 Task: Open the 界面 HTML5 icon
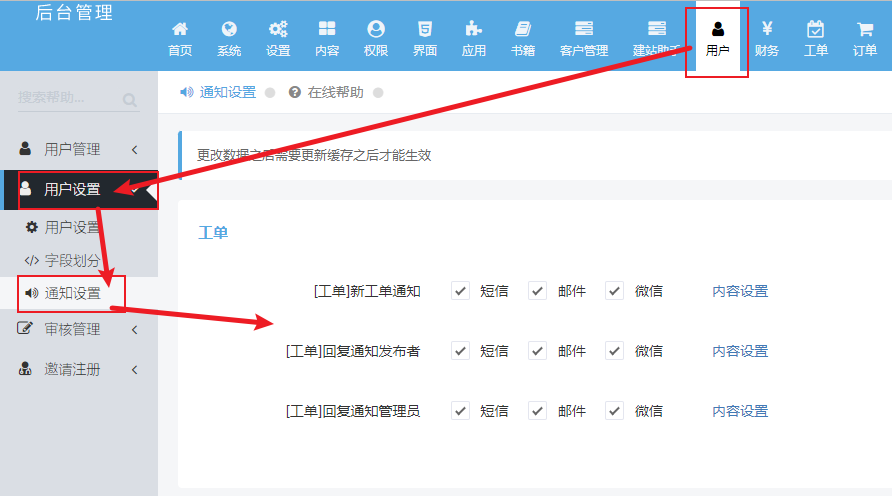point(425,28)
